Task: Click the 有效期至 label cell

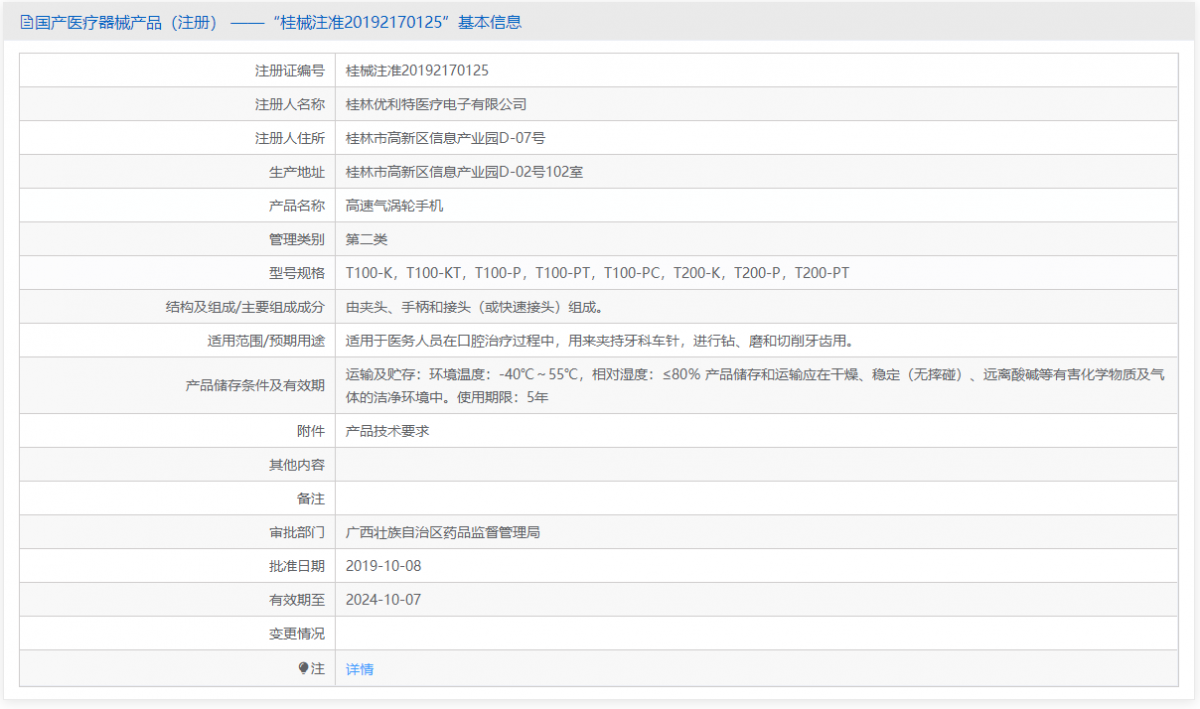Action: [x=178, y=600]
